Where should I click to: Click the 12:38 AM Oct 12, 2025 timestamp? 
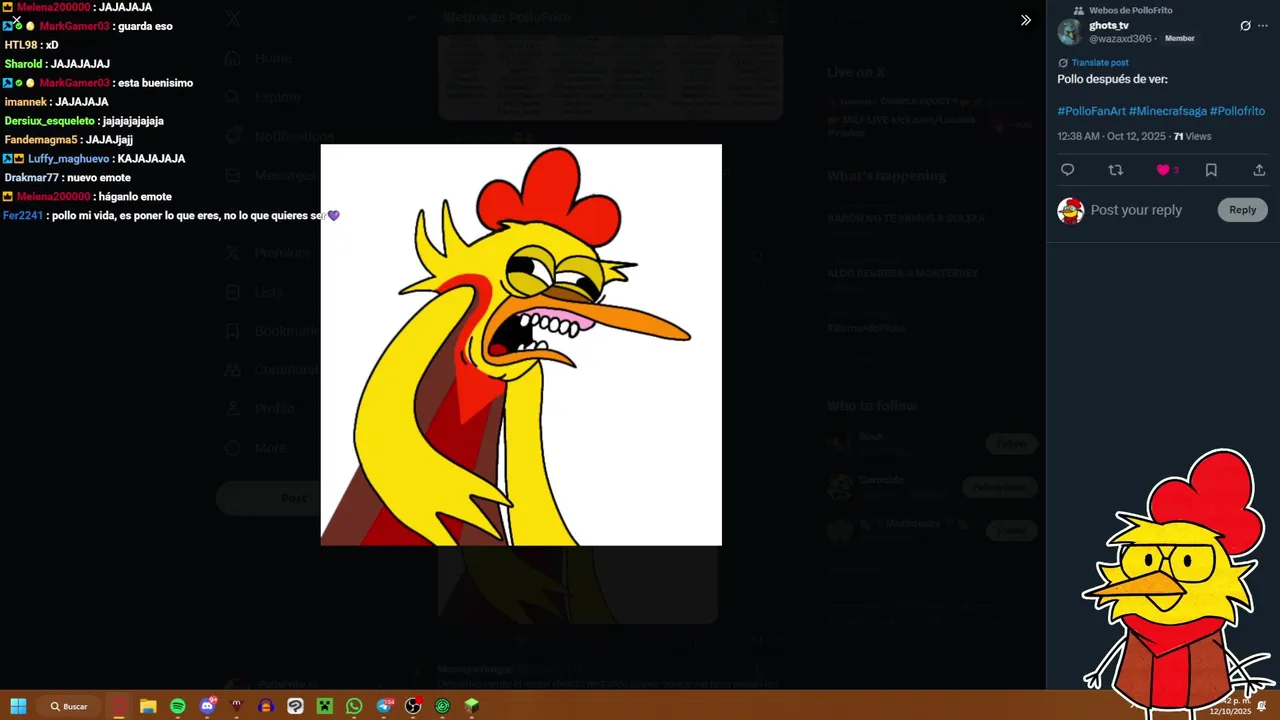click(1111, 136)
